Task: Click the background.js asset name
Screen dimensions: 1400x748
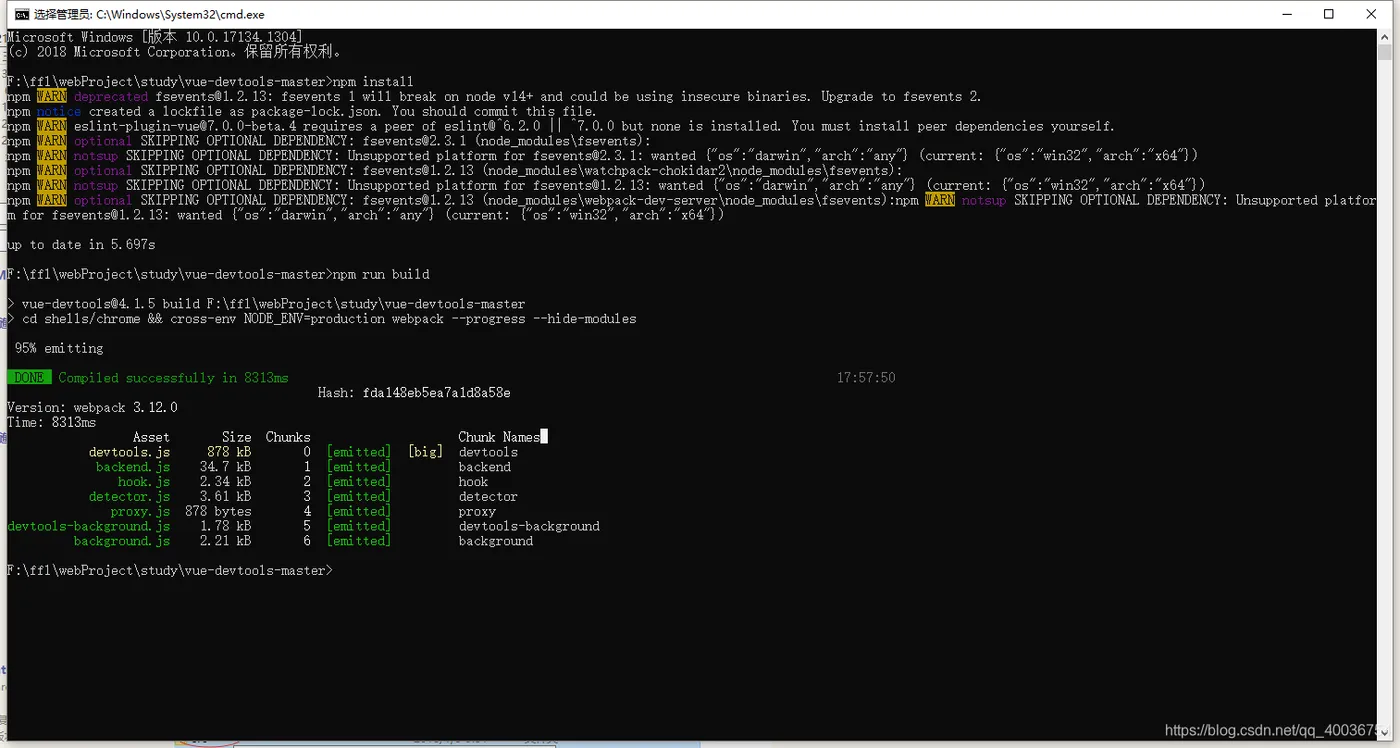Action: coord(122,541)
